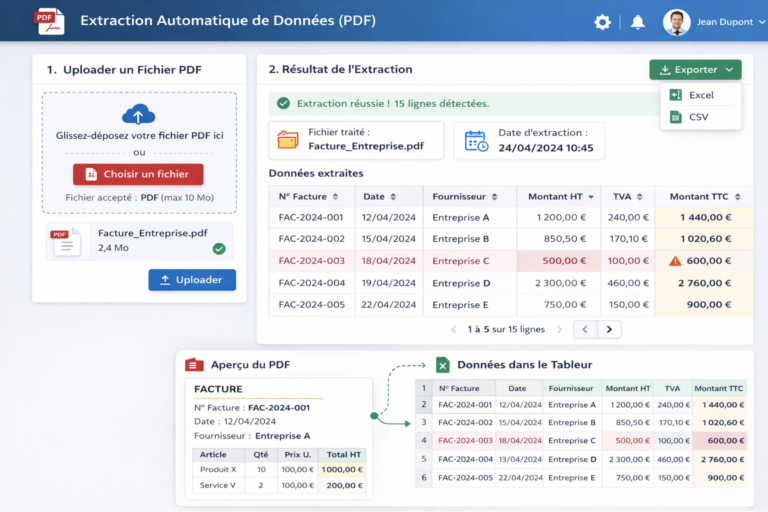Viewport: 768px width, 512px height.
Task: Go to previous page of results
Action: pos(585,329)
